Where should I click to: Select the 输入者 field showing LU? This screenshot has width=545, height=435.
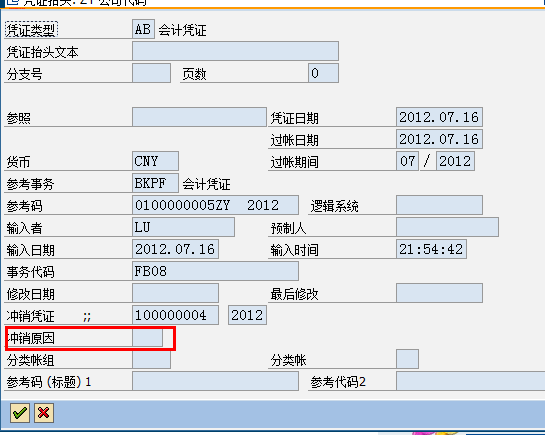pyautogui.click(x=183, y=227)
